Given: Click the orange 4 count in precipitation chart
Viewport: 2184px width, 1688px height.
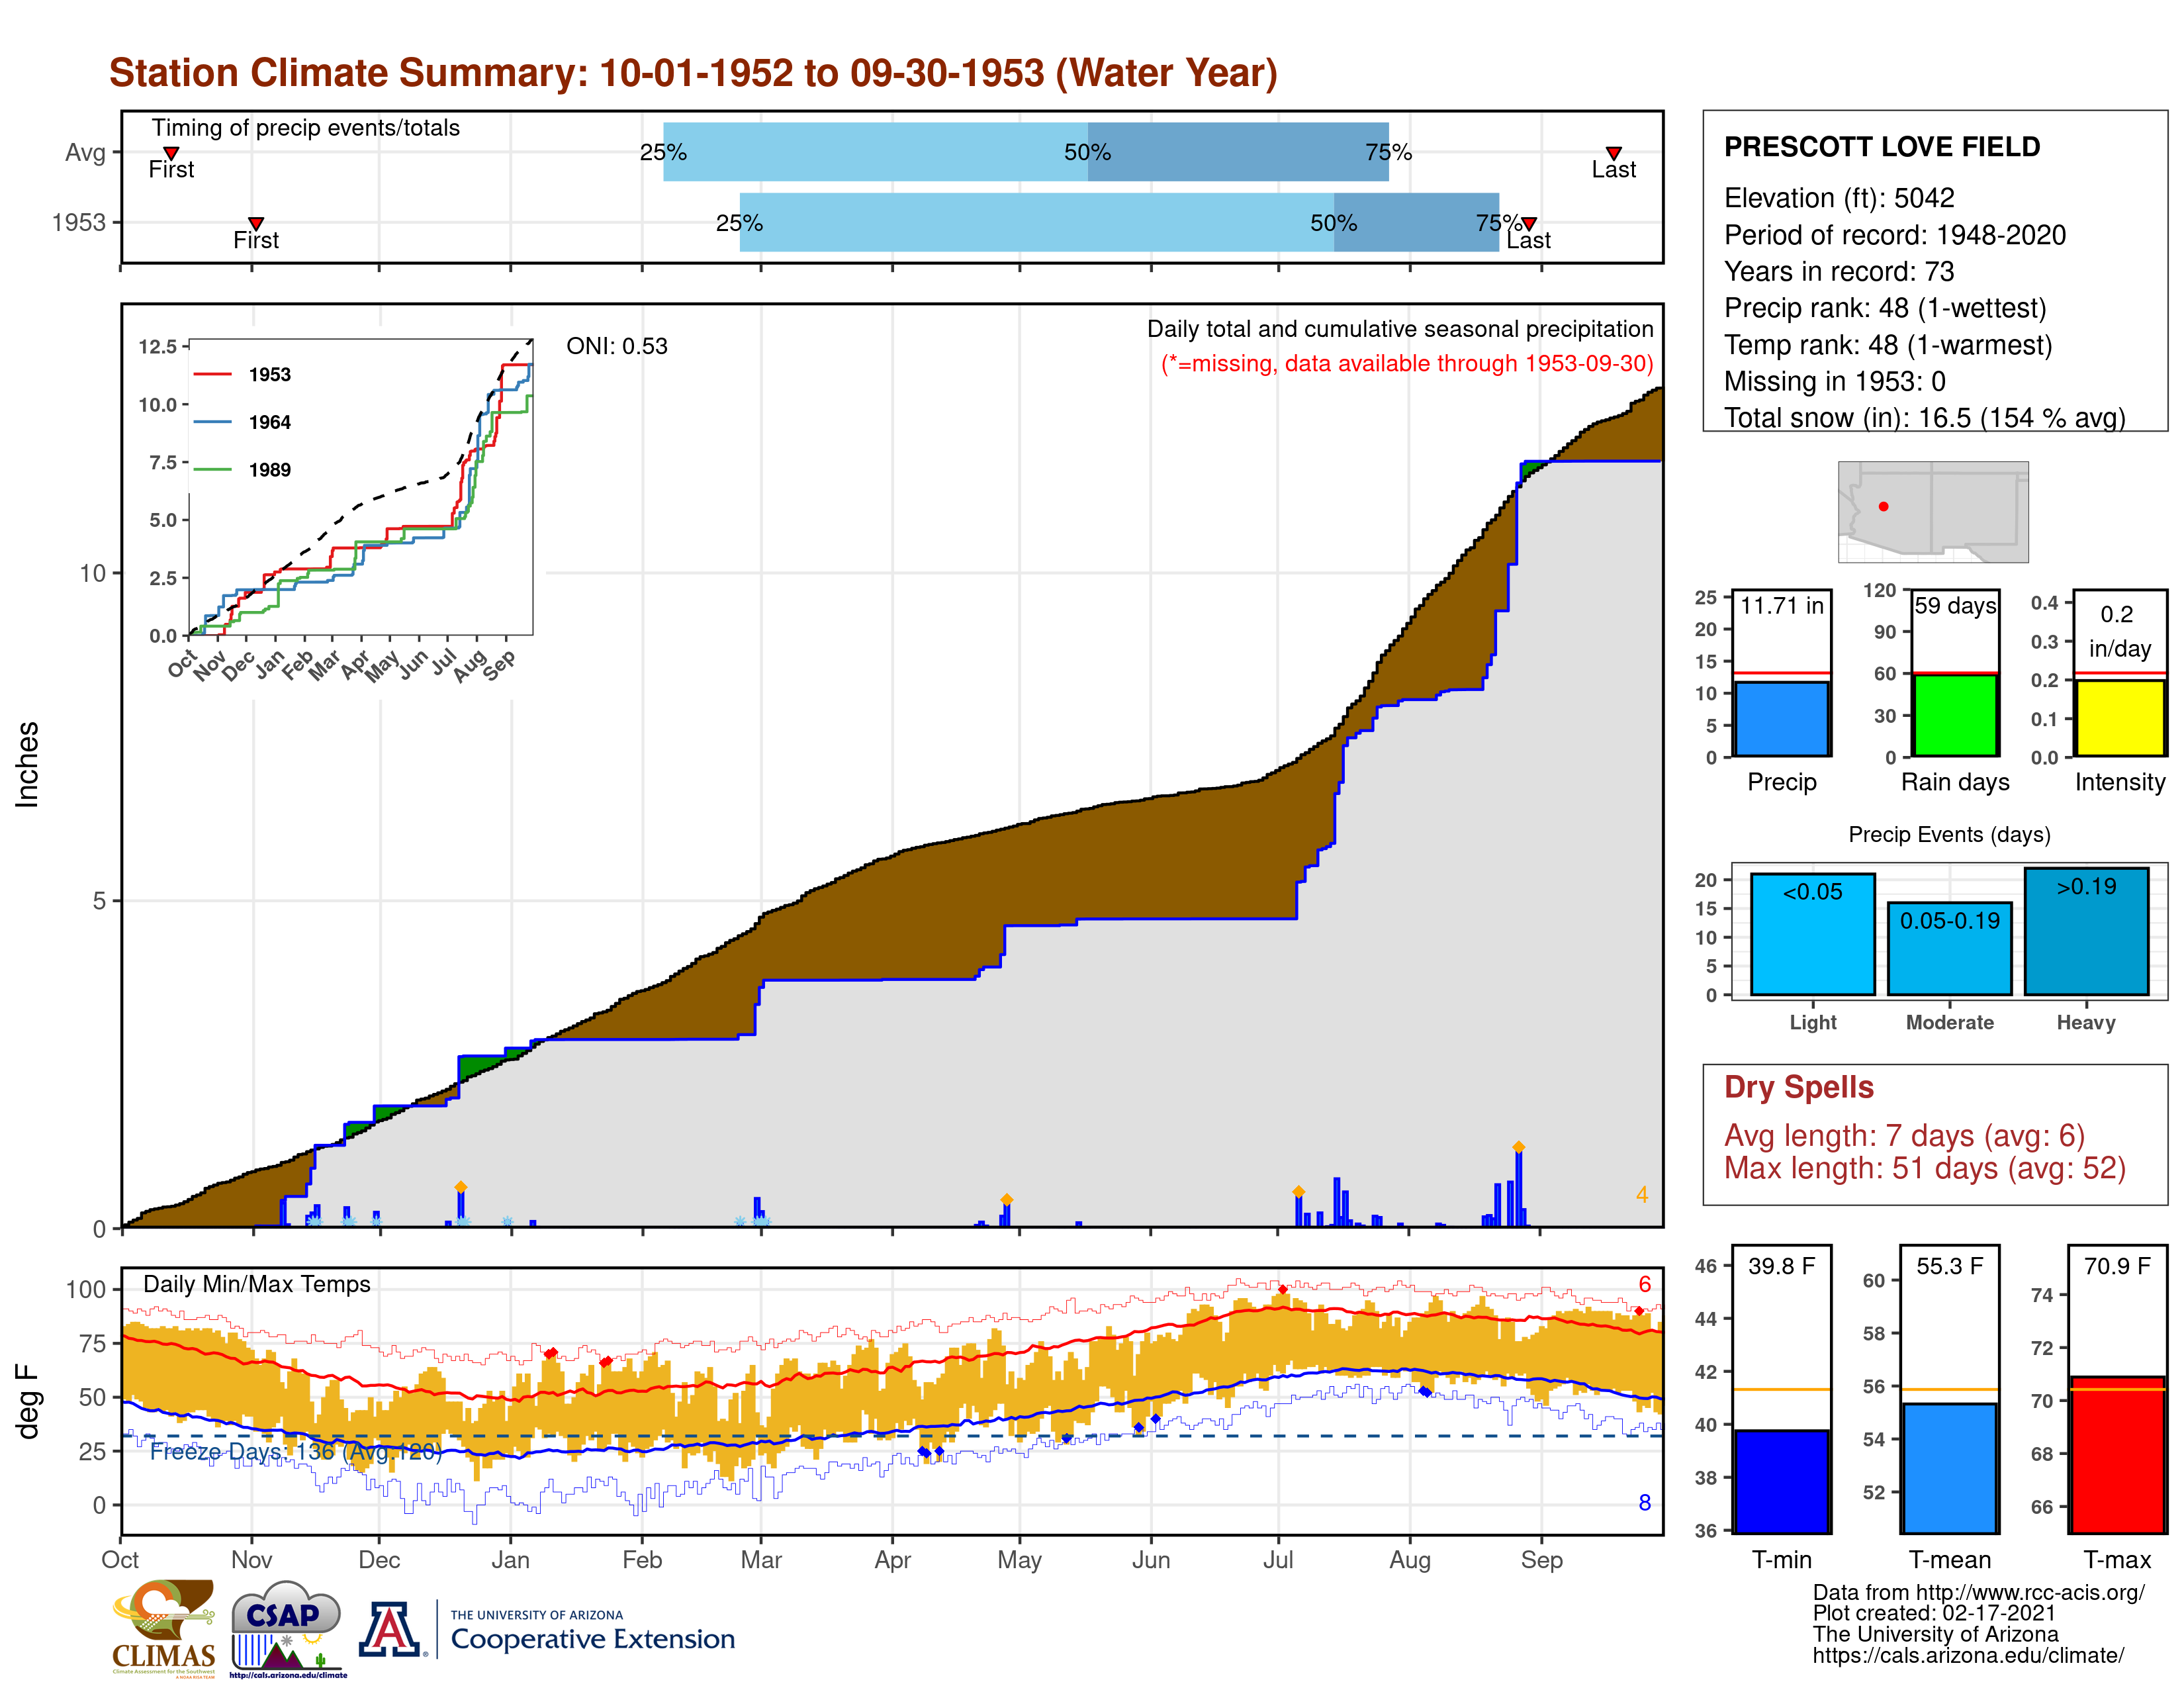Looking at the screenshot, I should pos(1641,1194).
